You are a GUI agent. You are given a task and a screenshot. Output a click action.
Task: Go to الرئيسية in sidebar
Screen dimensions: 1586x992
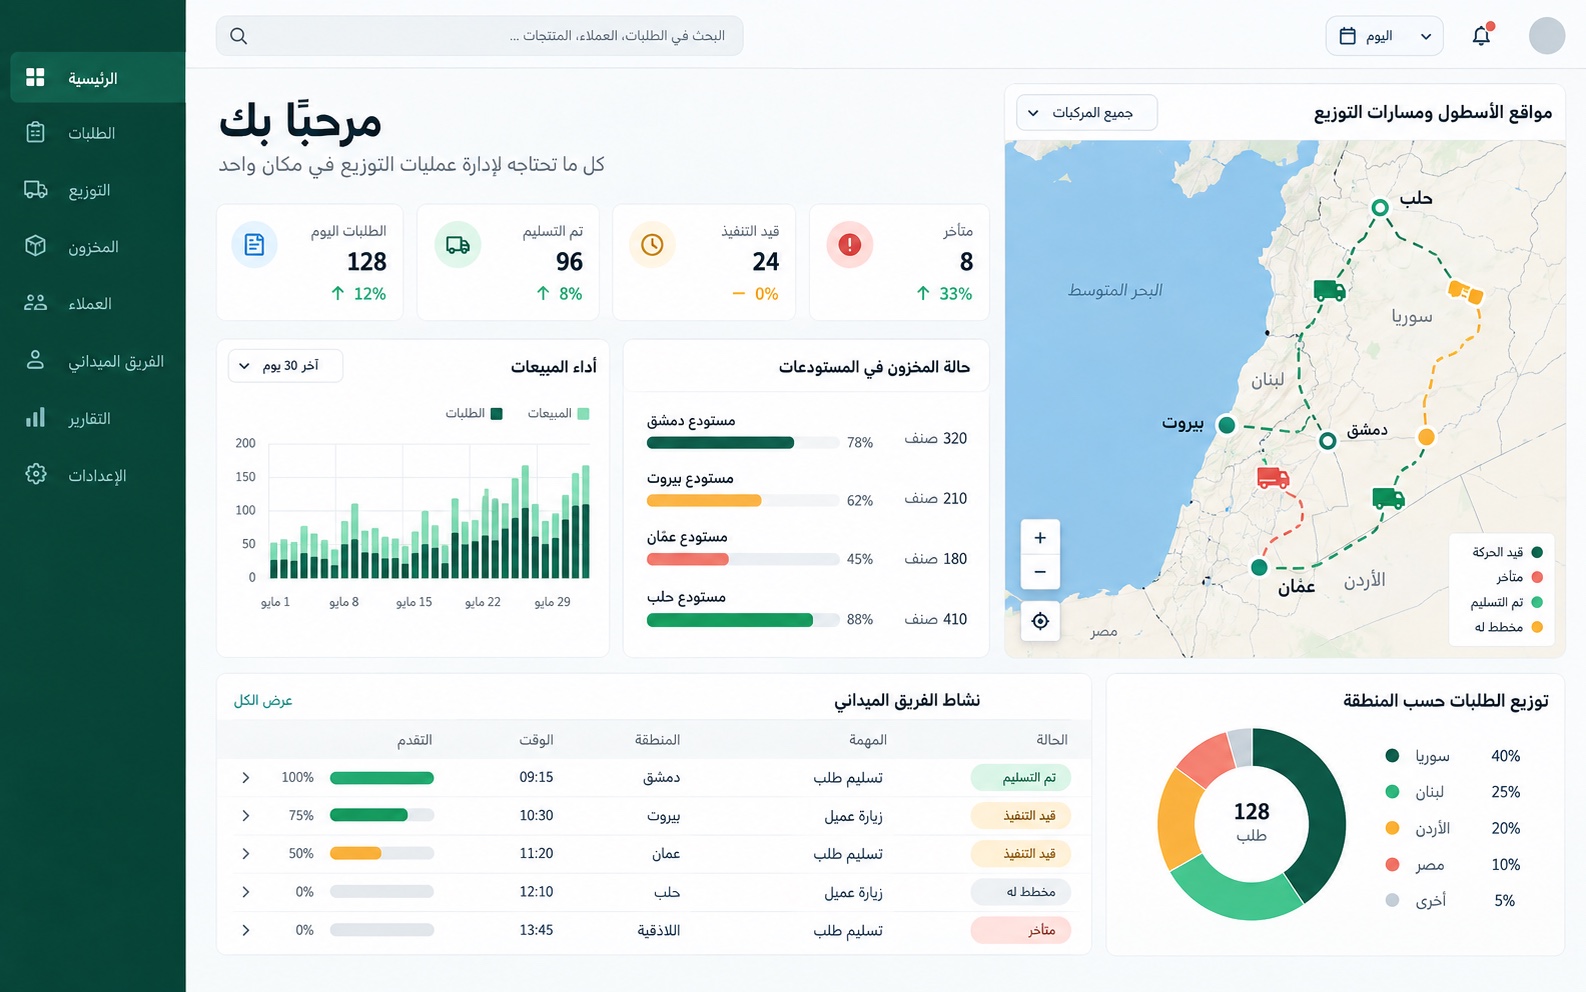(98, 78)
